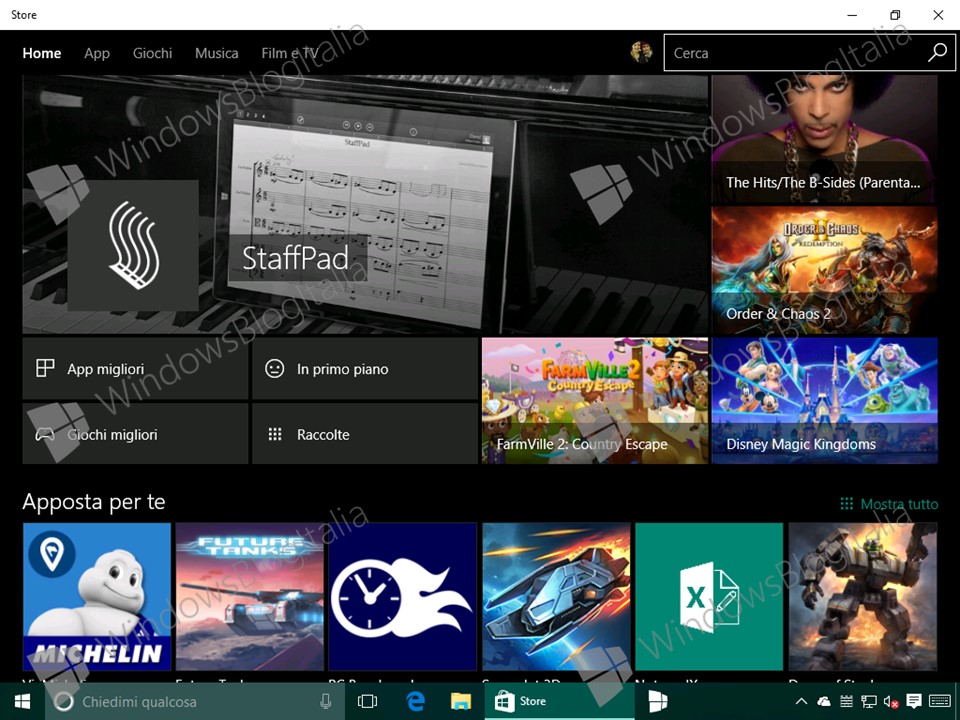Open the Giochi migliori list
Viewport: 960px width, 720px height.
[135, 433]
